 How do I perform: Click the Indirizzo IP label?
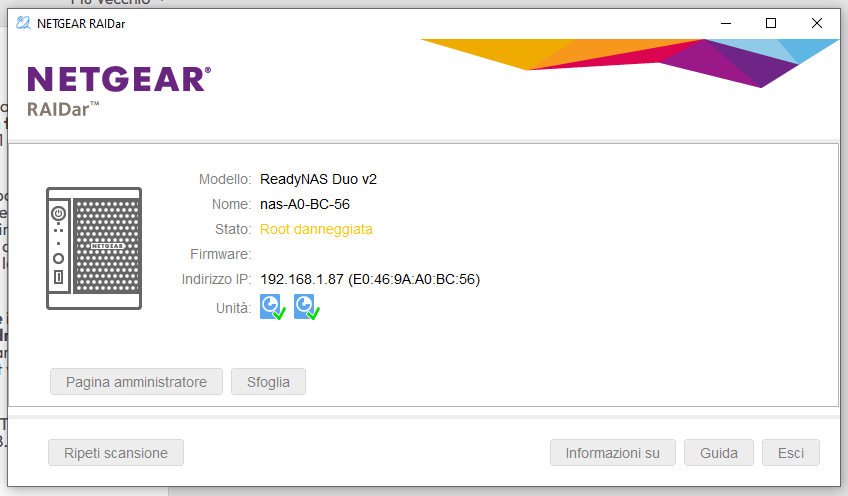tap(216, 279)
